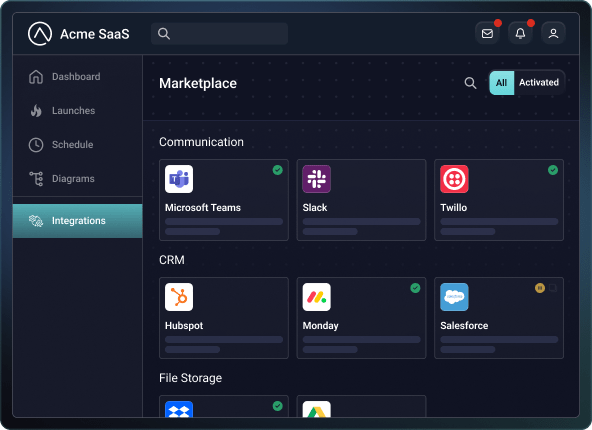Click the Dashboard home icon
This screenshot has height=430, width=592.
36,77
